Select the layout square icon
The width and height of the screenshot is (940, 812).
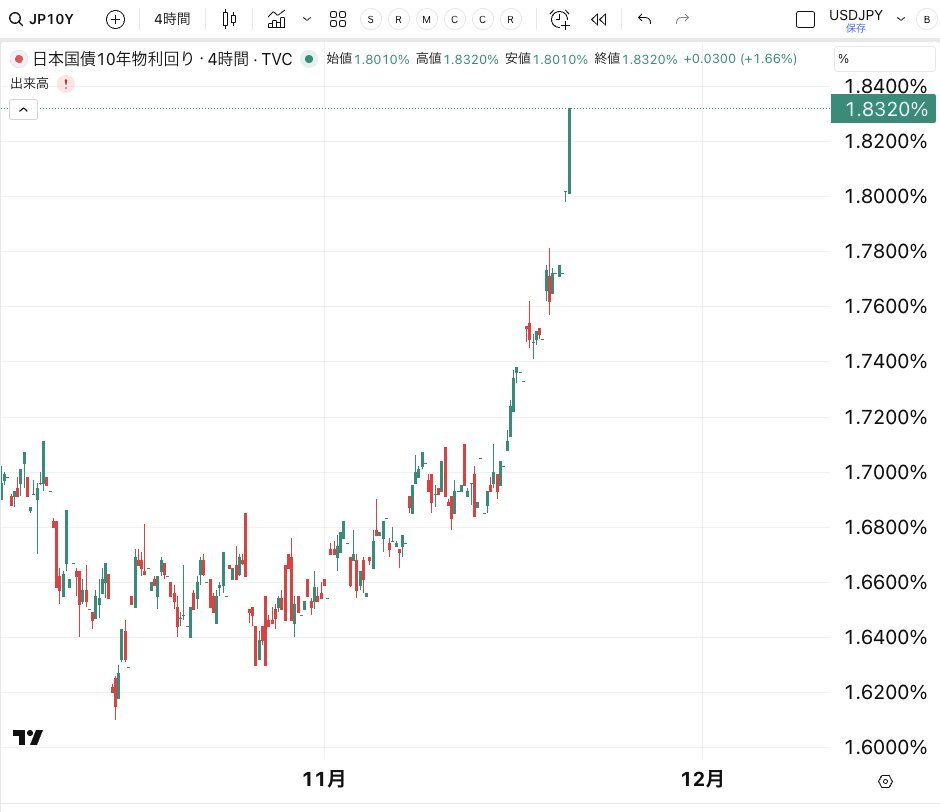(805, 20)
